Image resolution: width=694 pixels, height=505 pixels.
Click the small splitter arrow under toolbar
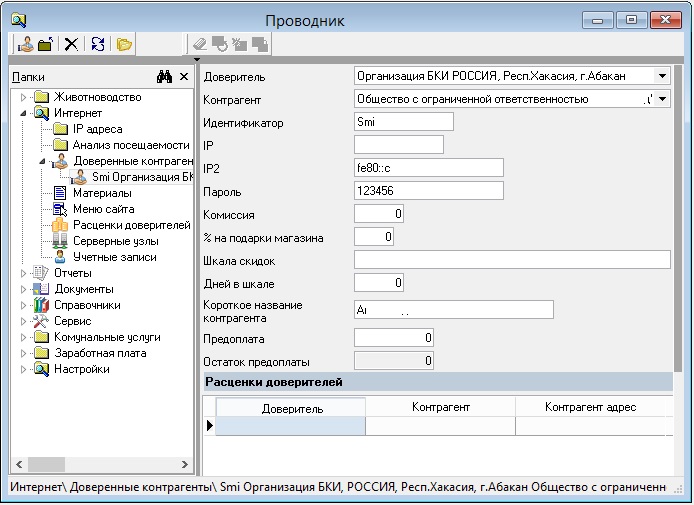pyautogui.click(x=197, y=60)
